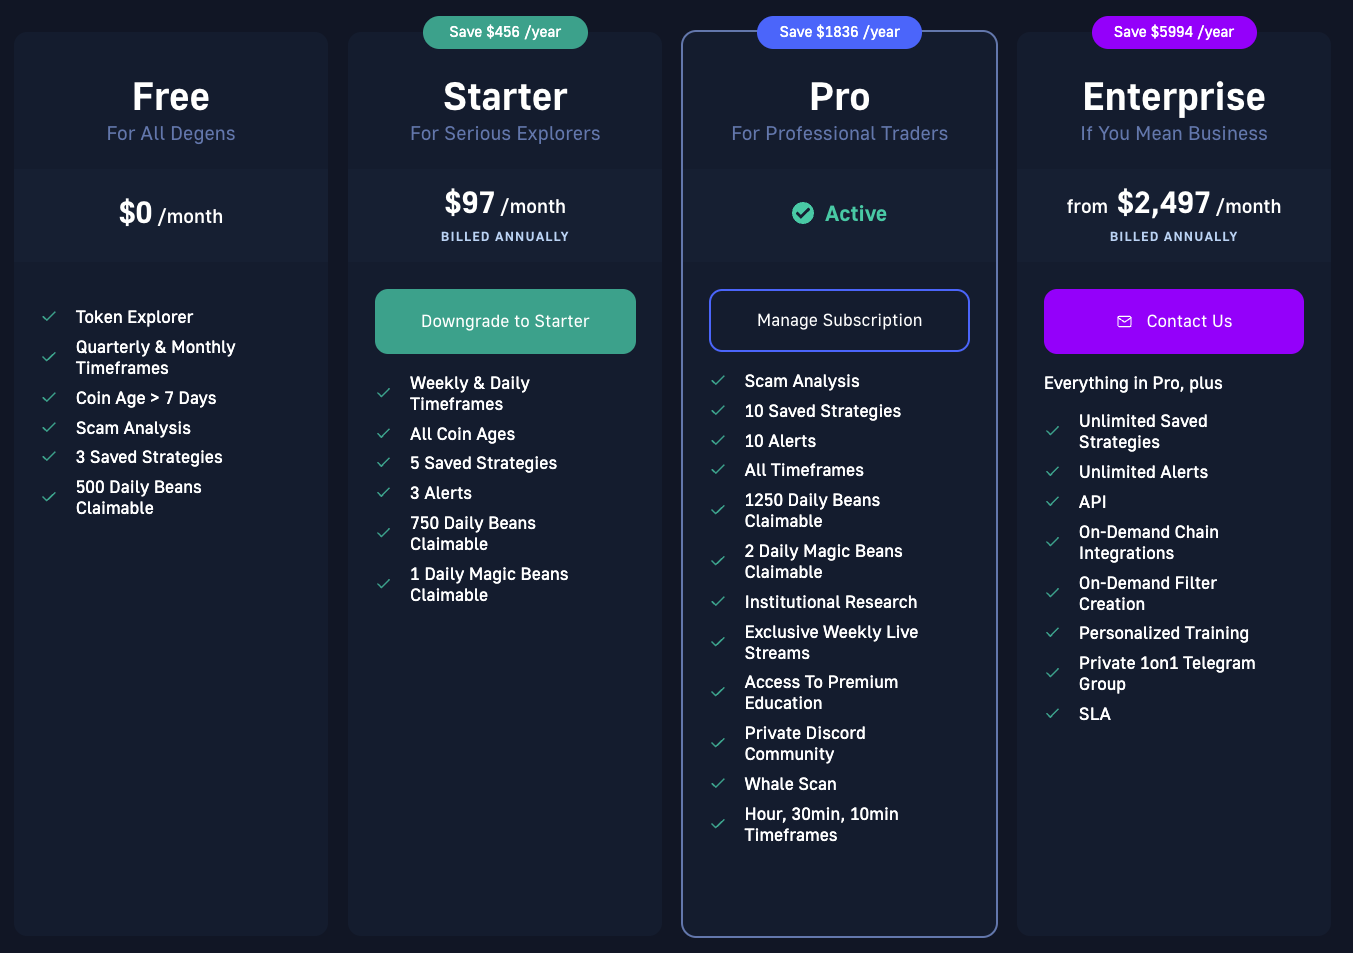Viewport: 1353px width, 953px height.
Task: Click the envelope icon in Contact Us
Action: [1124, 322]
